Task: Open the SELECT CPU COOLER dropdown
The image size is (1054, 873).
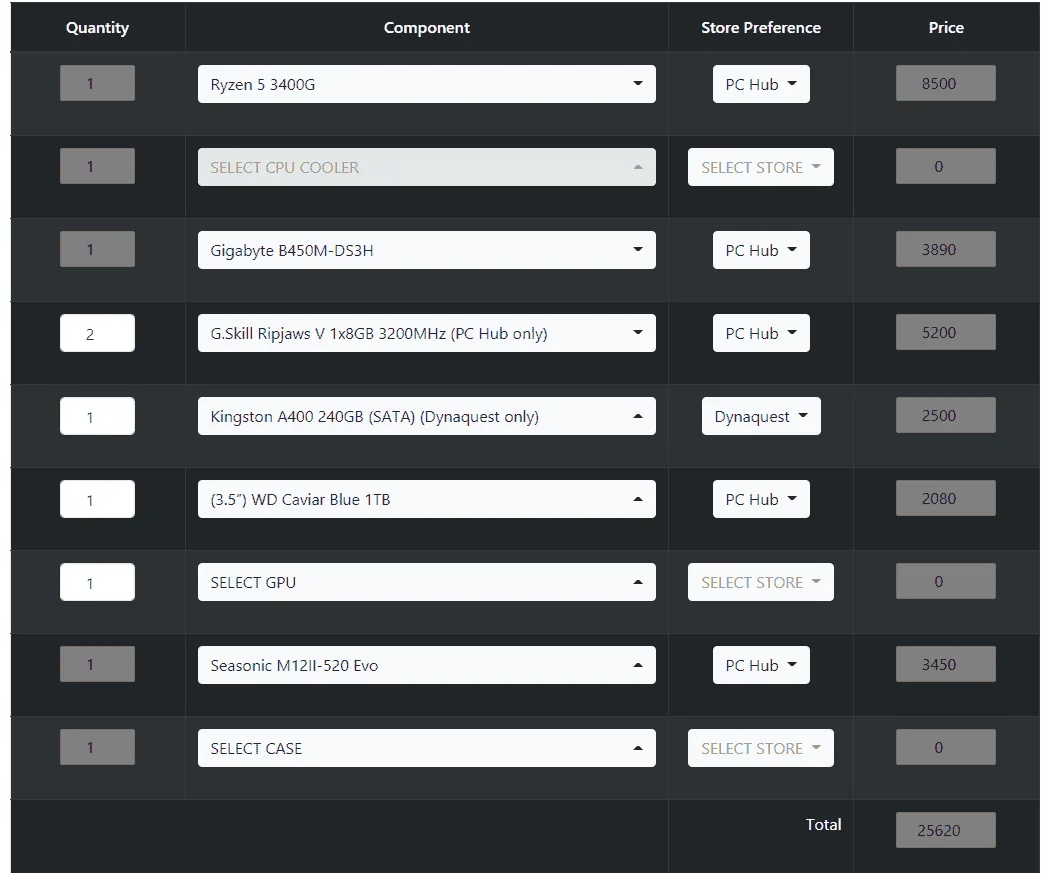Action: (426, 167)
